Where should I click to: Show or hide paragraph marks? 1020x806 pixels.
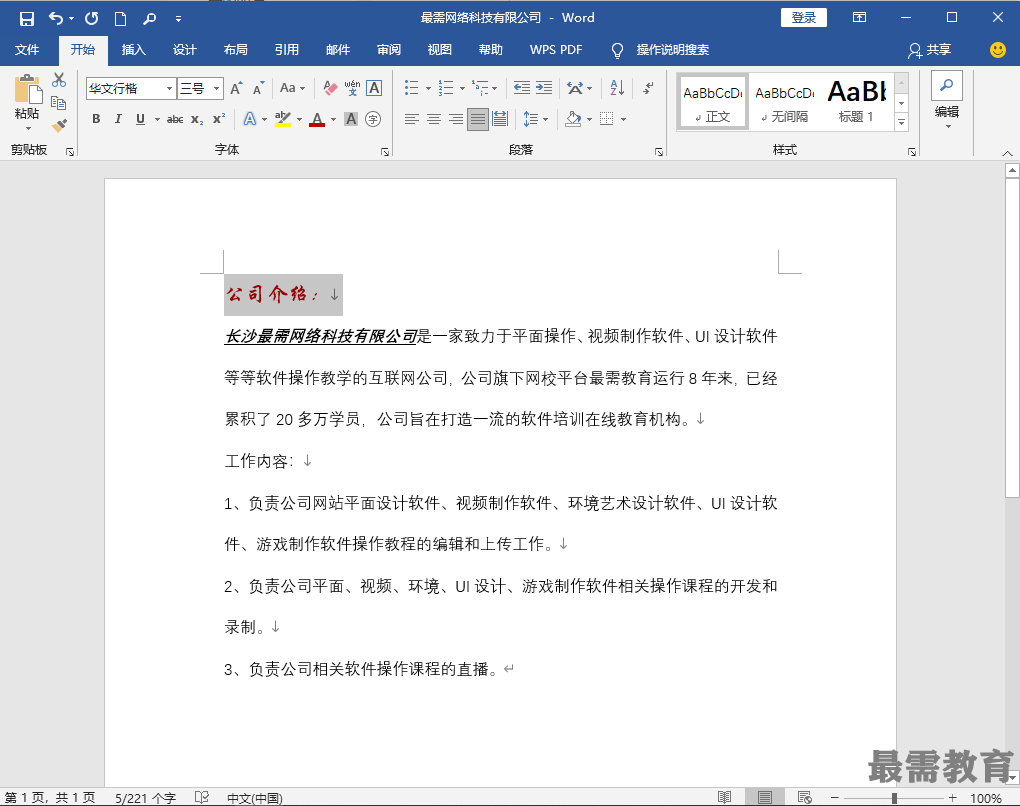[x=649, y=88]
